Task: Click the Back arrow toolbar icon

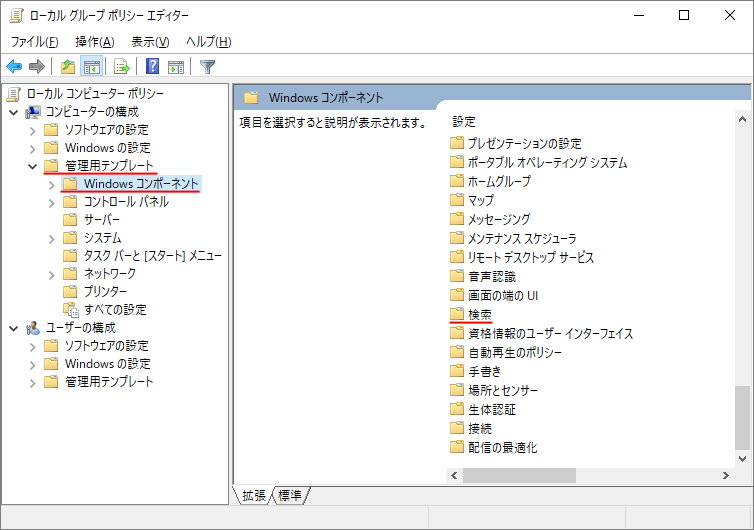Action: 14,66
